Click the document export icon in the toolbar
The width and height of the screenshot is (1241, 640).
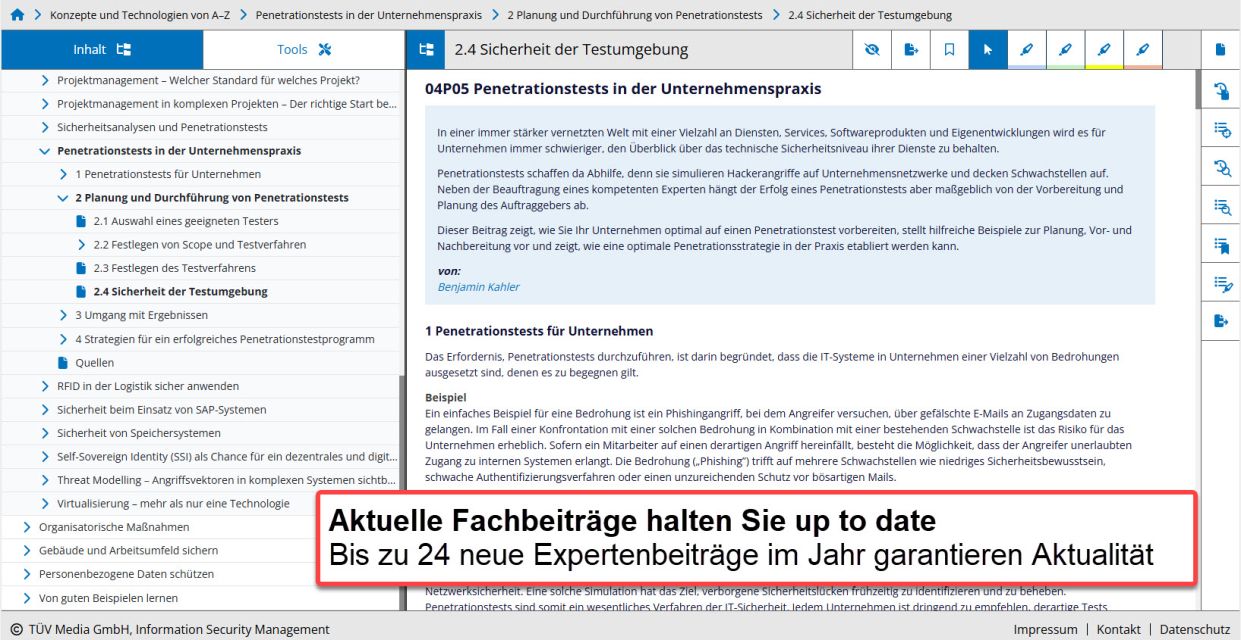910,49
